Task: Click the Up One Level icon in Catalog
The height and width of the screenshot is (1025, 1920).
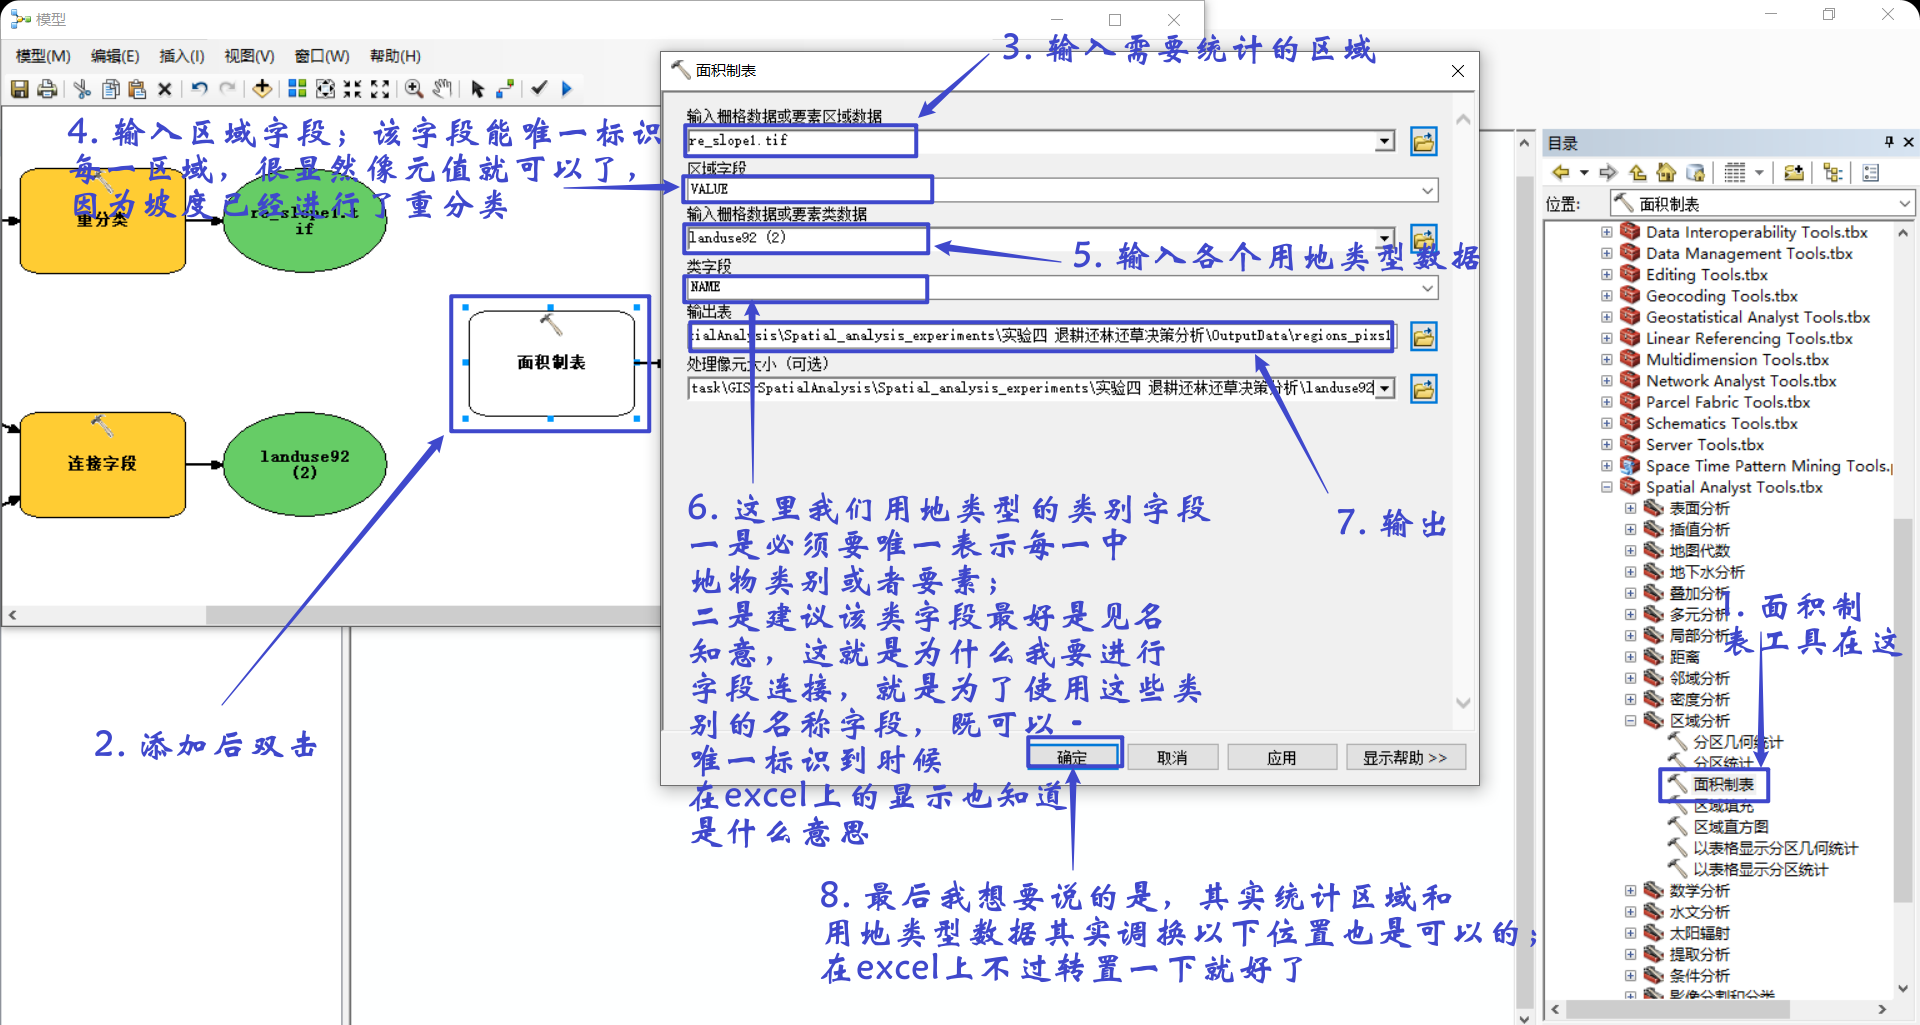Action: click(x=1637, y=173)
